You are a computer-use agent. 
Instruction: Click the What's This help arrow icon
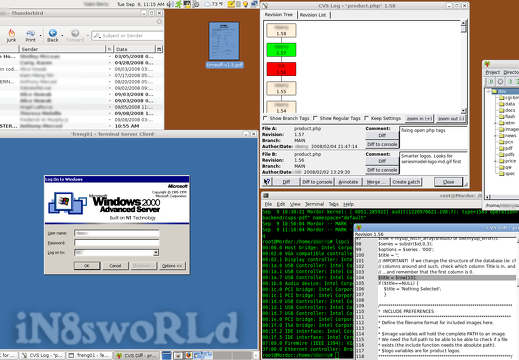click(x=267, y=182)
